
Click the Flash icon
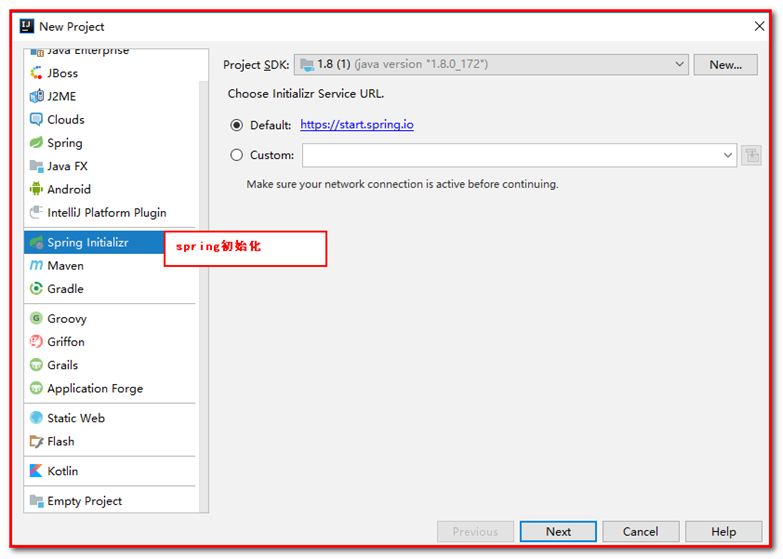pyautogui.click(x=36, y=442)
